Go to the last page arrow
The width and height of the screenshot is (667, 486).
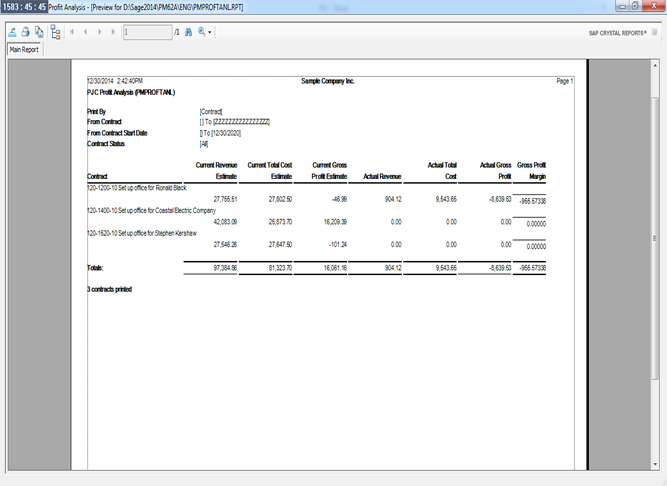[x=112, y=32]
